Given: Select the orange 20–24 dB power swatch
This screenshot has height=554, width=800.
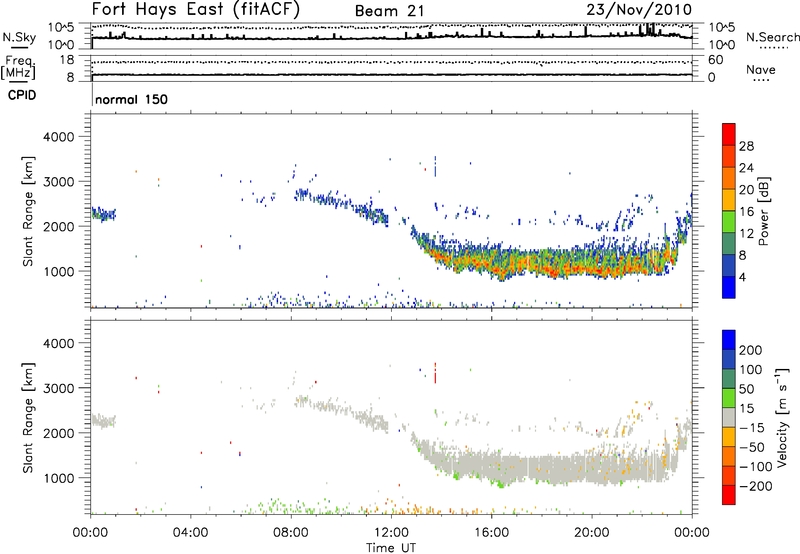Looking at the screenshot, I should (729, 178).
